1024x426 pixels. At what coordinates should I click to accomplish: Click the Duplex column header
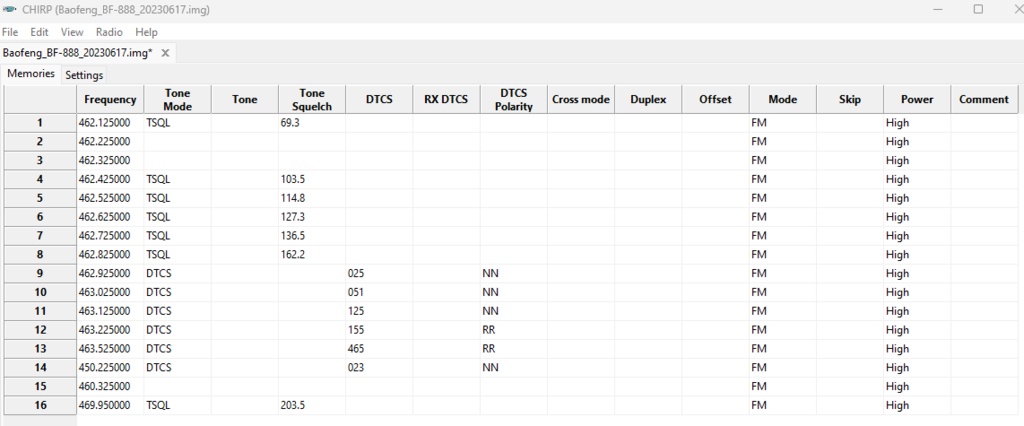pyautogui.click(x=648, y=99)
